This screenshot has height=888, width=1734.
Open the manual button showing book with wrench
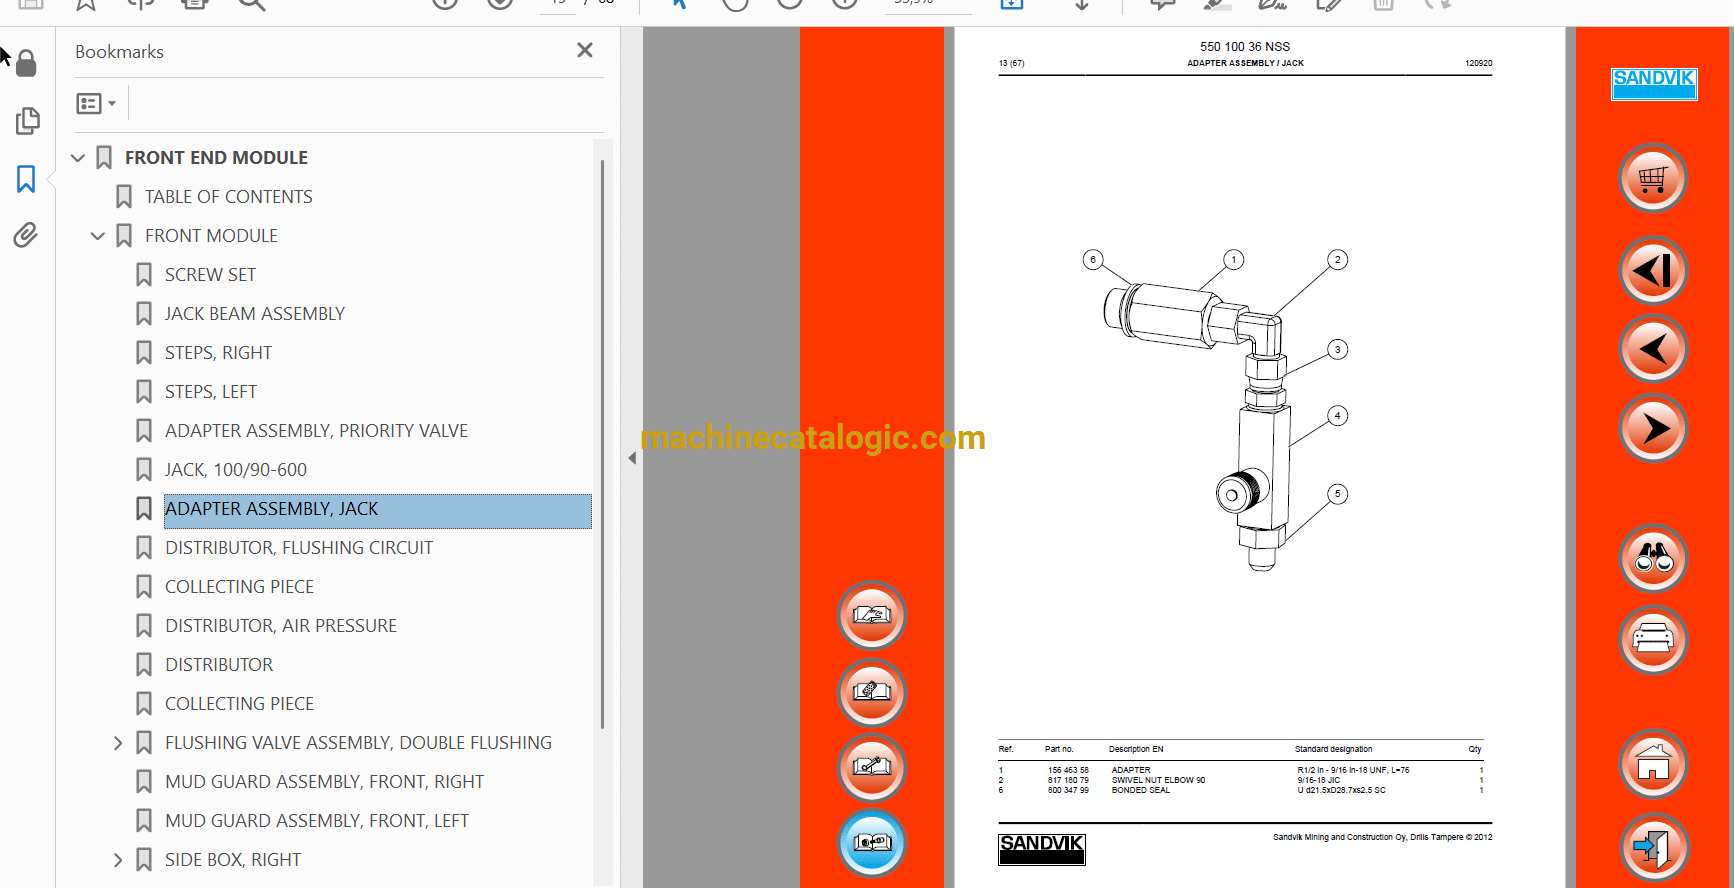pyautogui.click(x=872, y=768)
